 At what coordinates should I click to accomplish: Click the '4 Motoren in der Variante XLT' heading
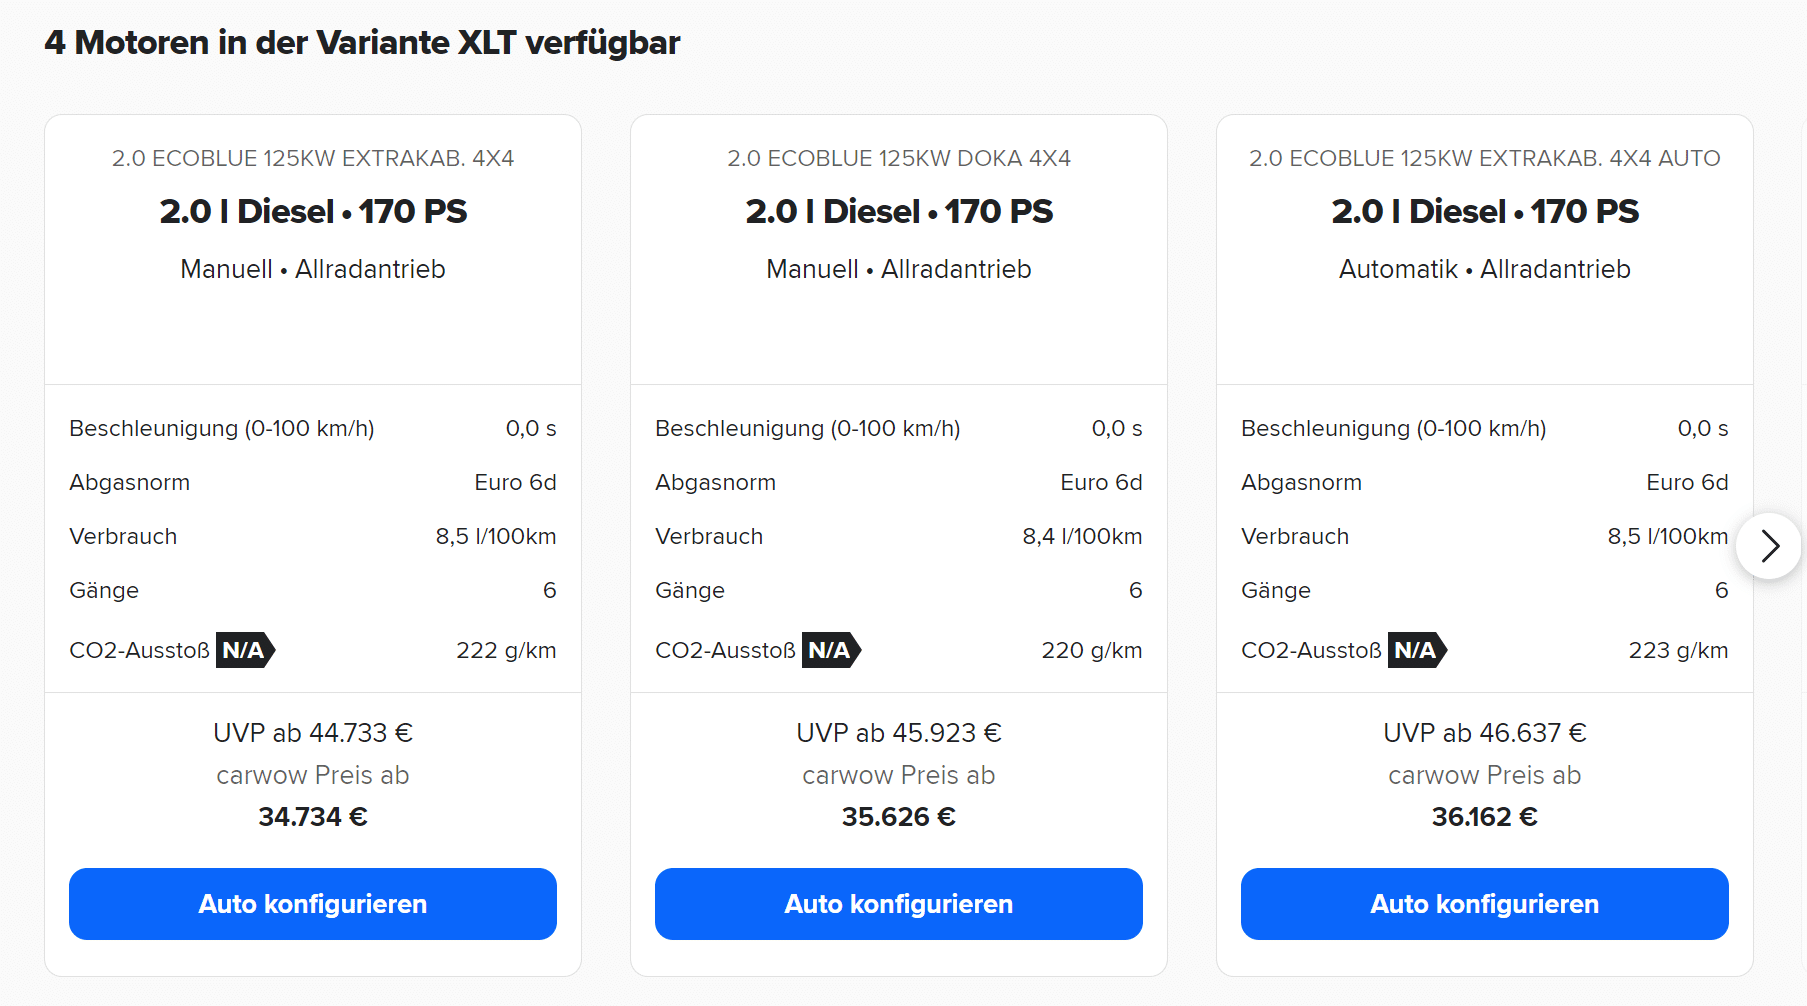pyautogui.click(x=362, y=43)
